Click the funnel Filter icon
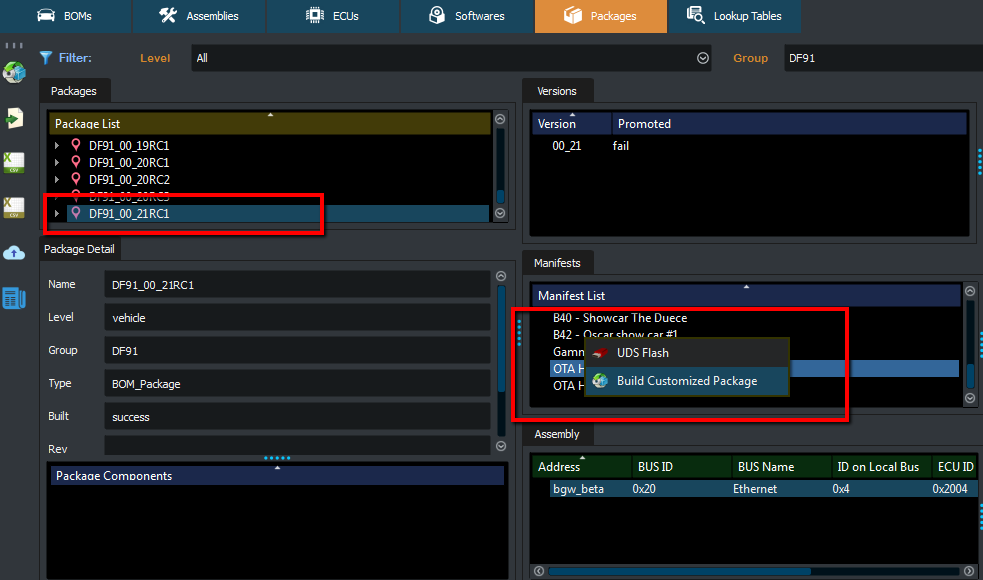The image size is (983, 580). pos(46,58)
